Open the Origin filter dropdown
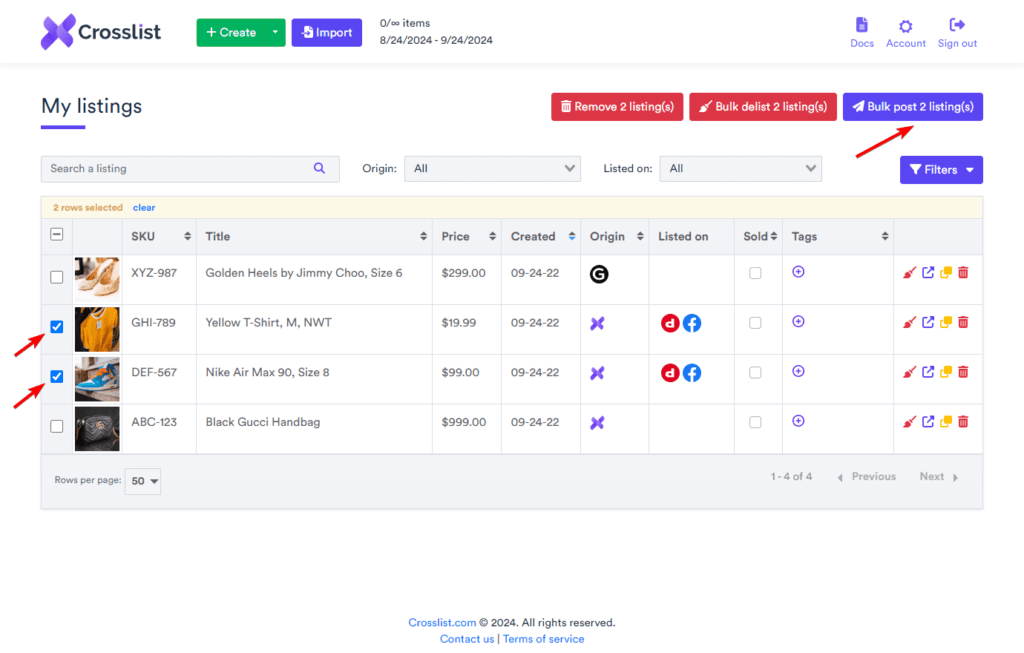Viewport: 1024px width, 653px height. coord(491,169)
